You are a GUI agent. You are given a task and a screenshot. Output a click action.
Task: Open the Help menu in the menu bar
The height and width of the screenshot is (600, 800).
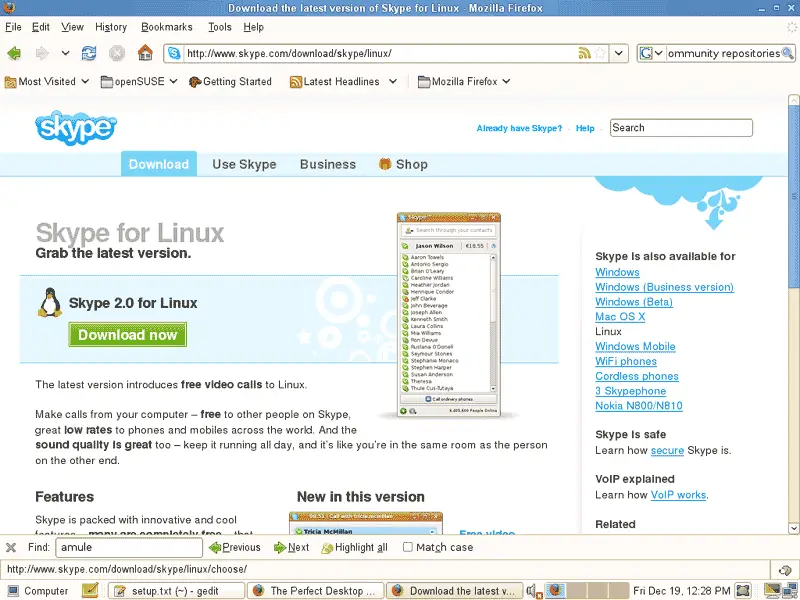click(254, 27)
